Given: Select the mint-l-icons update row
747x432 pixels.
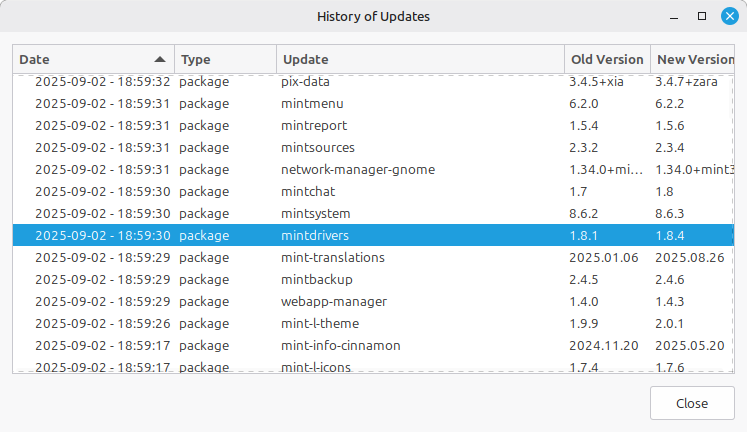Looking at the screenshot, I should tap(373, 366).
